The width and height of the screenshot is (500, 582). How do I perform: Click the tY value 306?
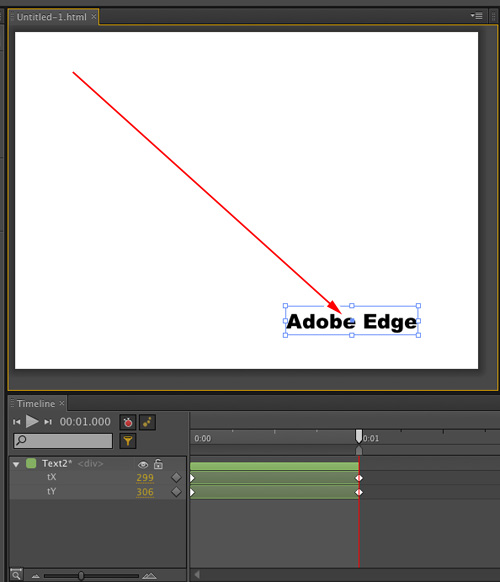click(145, 492)
